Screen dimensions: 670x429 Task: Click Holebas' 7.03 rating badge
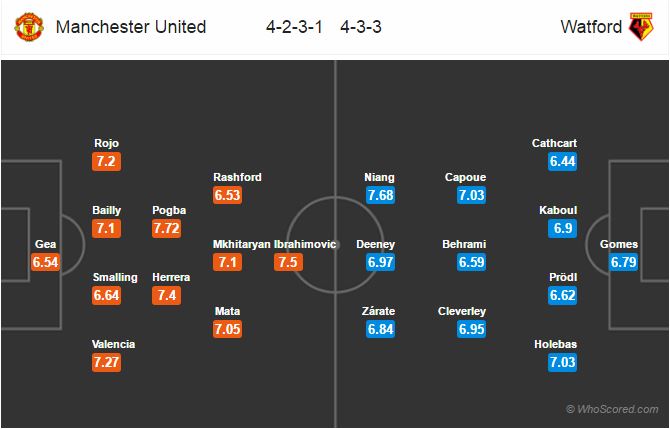pos(563,362)
